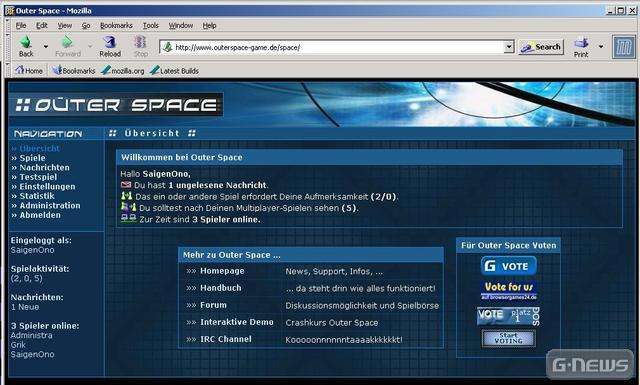Click '(2, 0, 5)' under Spielaktivität

[27, 278]
